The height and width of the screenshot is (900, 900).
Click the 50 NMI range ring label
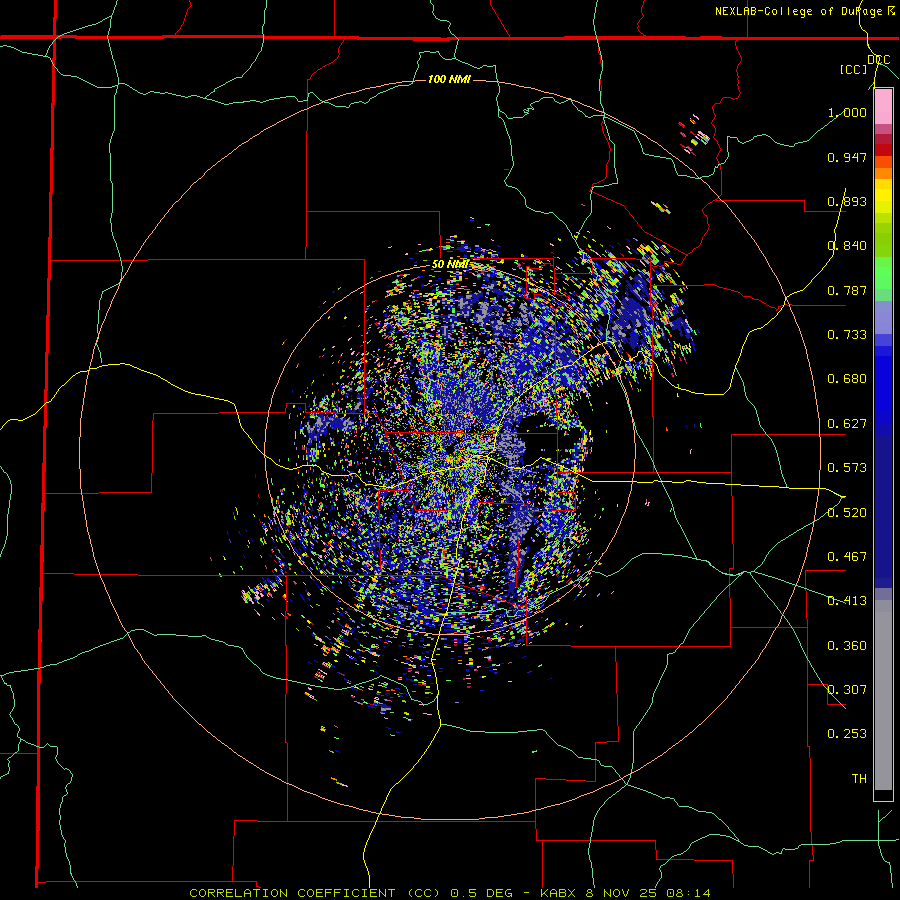[x=451, y=265]
